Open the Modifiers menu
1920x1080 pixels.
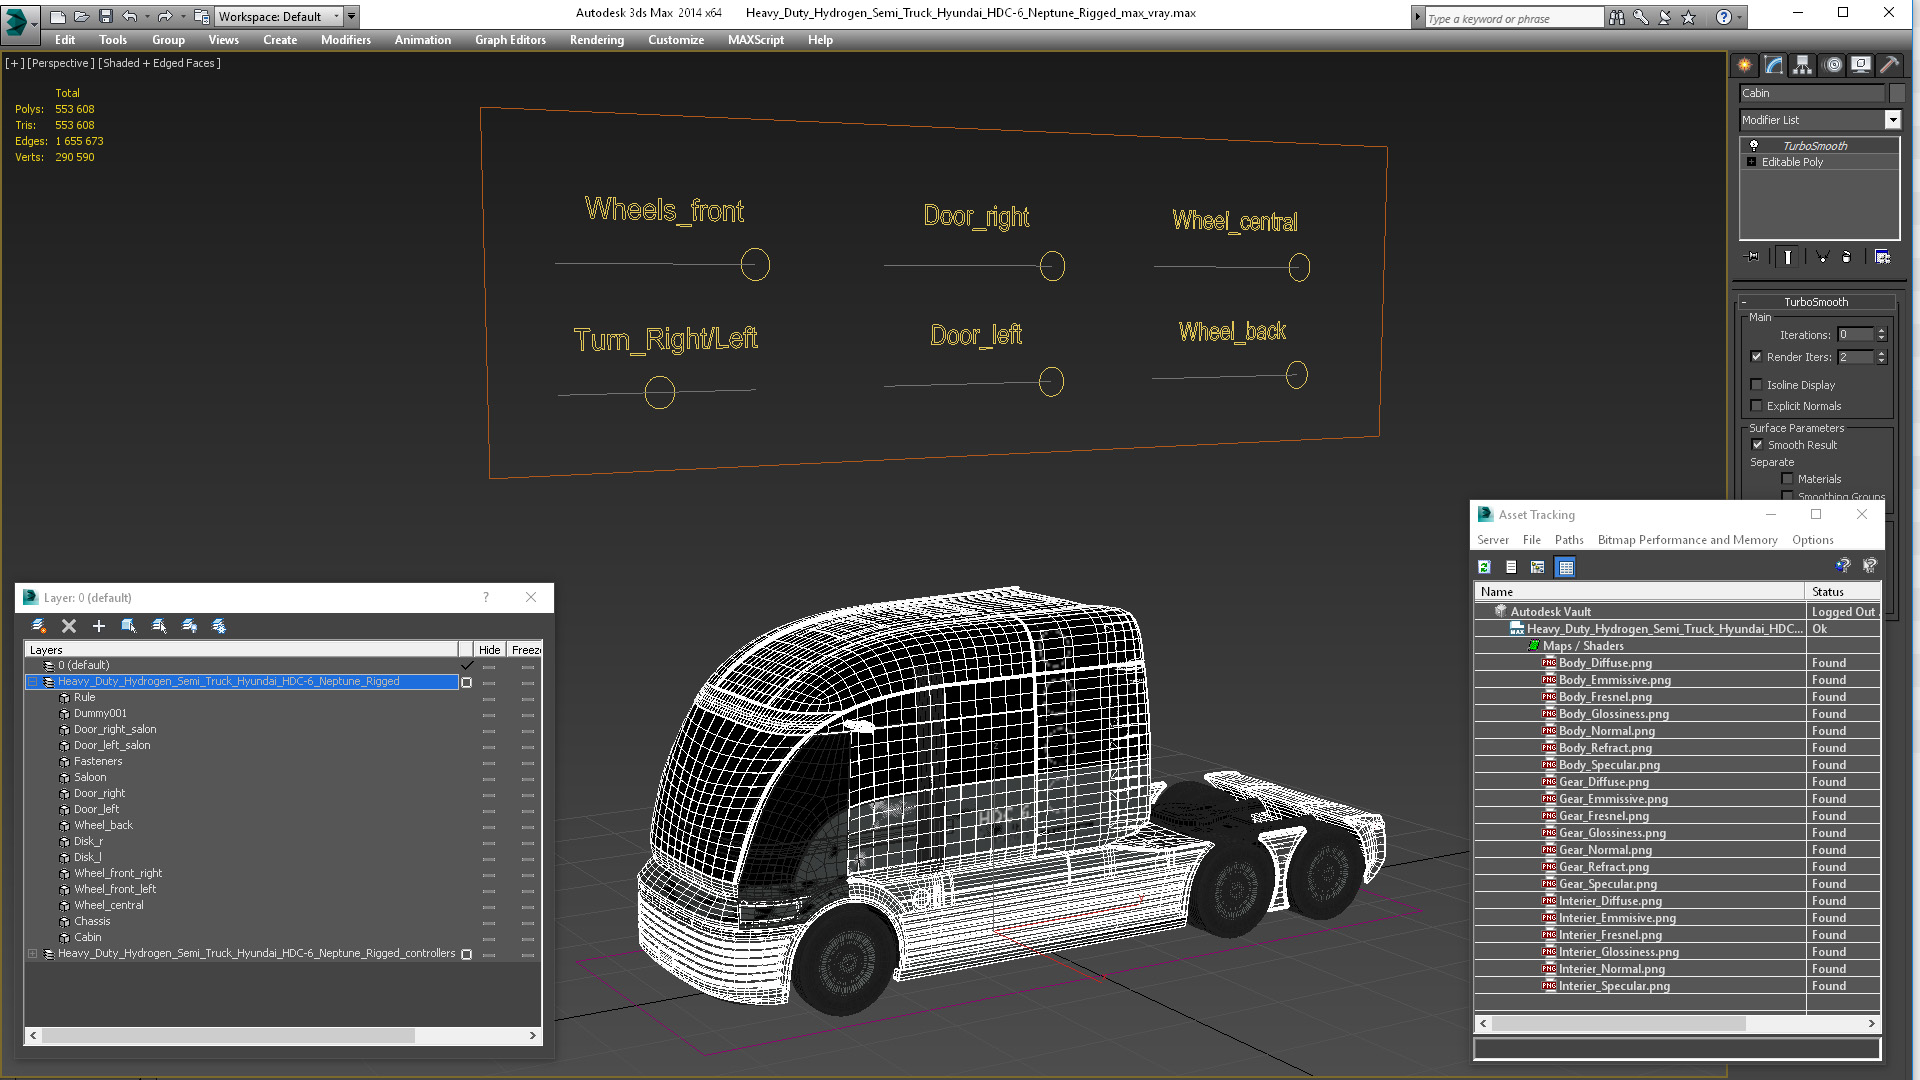345,40
